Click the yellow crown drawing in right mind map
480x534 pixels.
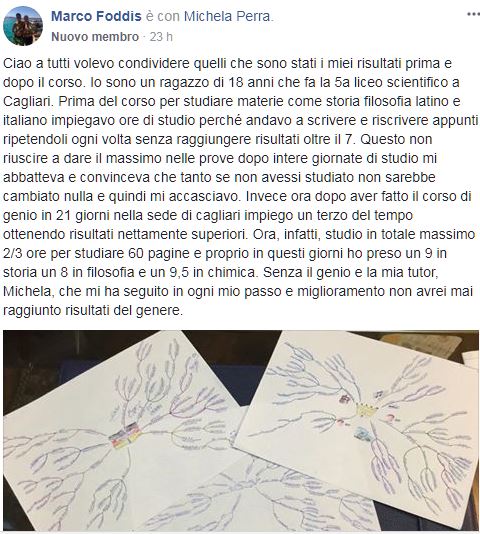pyautogui.click(x=367, y=409)
